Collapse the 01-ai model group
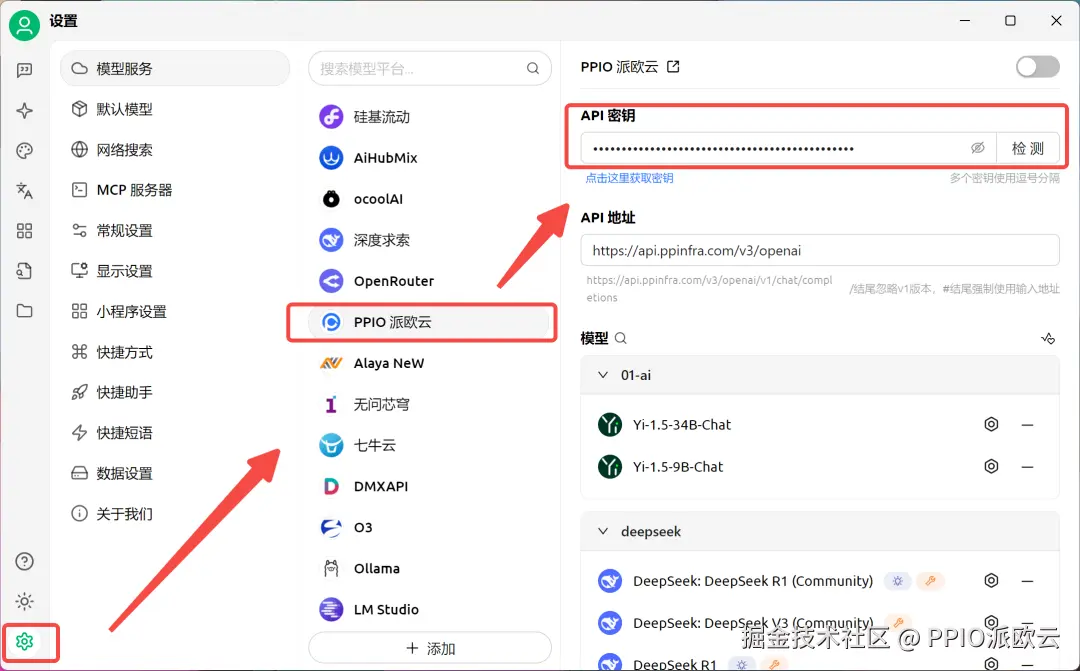 coord(603,375)
